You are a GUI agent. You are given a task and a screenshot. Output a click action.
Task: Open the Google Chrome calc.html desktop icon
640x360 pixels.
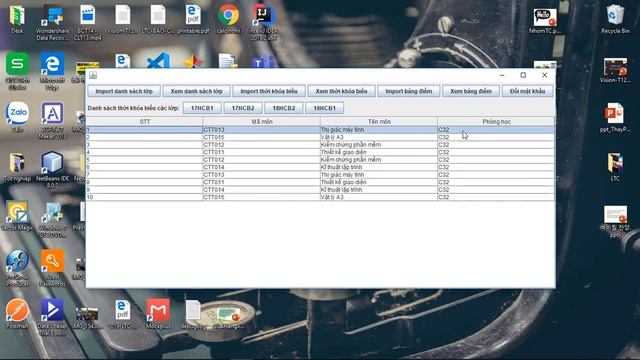tap(228, 18)
